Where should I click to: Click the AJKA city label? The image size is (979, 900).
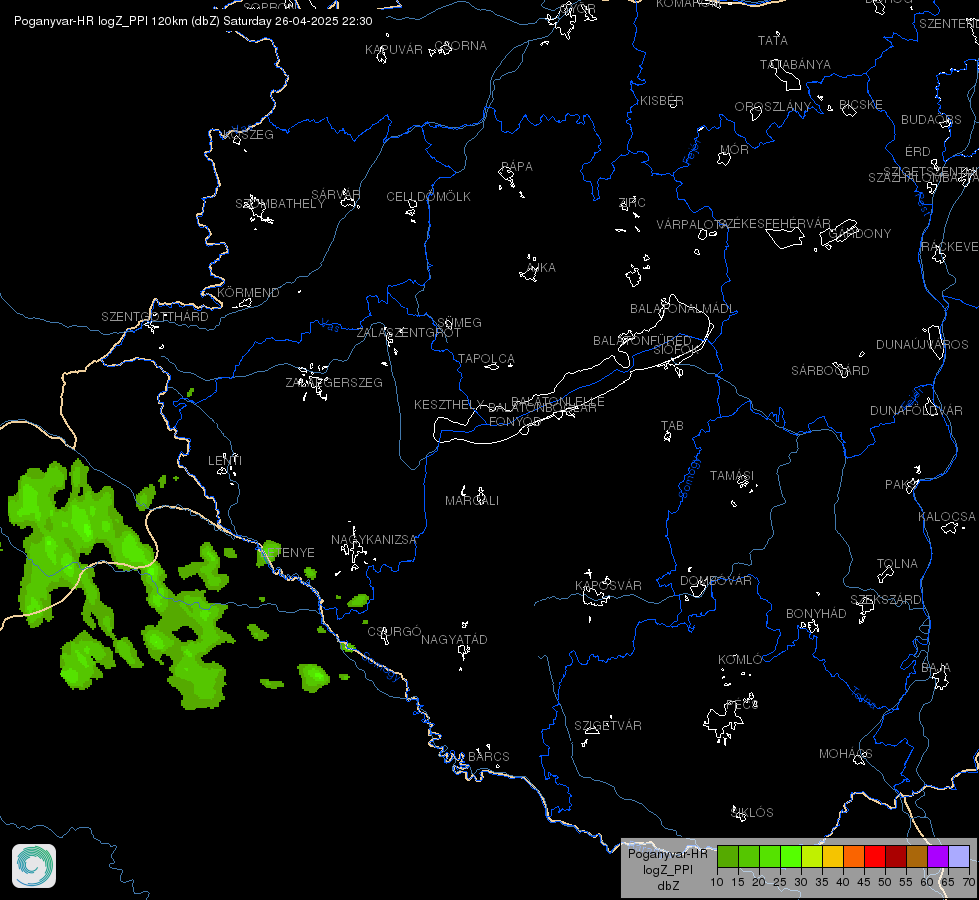pyautogui.click(x=541, y=268)
